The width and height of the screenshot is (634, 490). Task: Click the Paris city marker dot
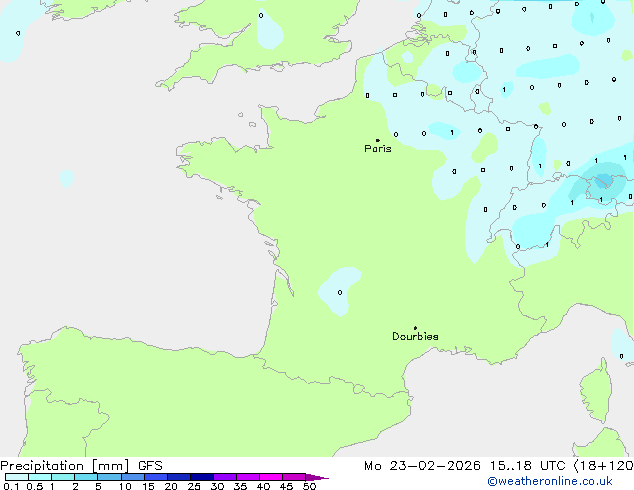[x=377, y=140]
